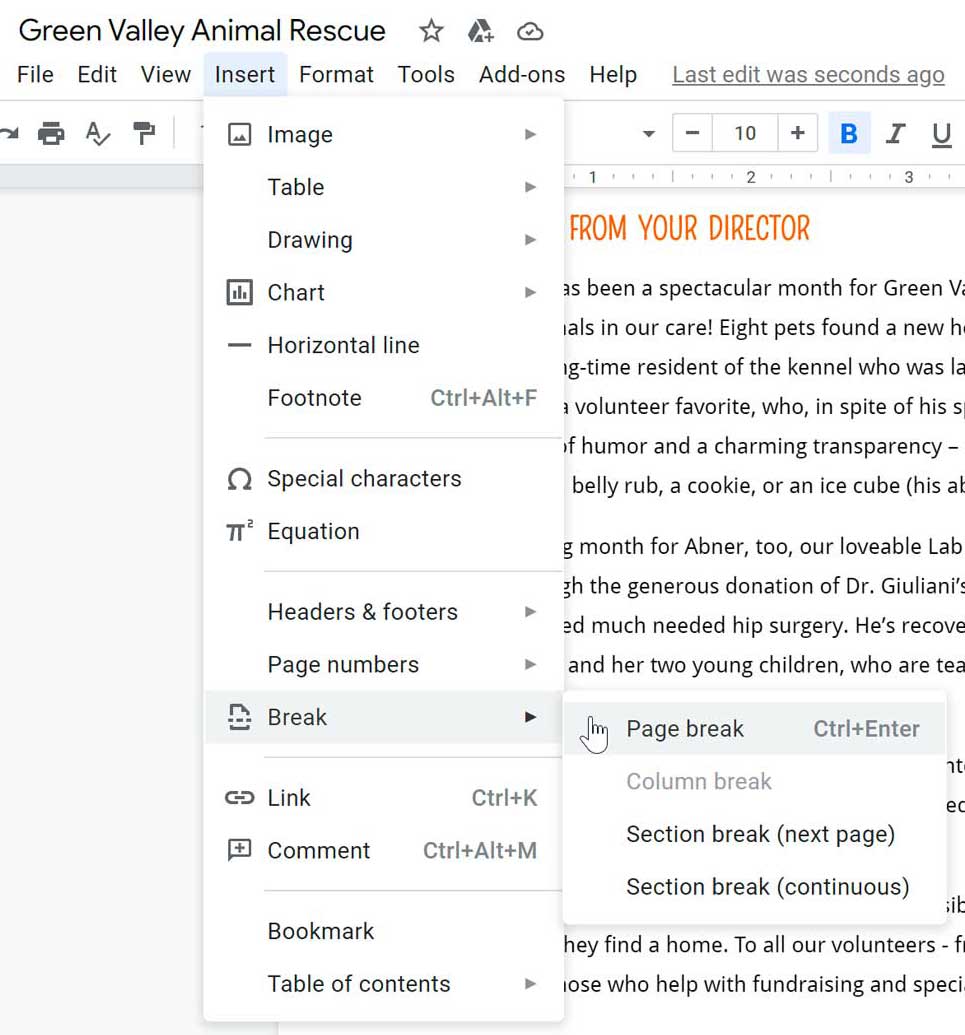
Task: Open the Format menu
Action: click(336, 75)
